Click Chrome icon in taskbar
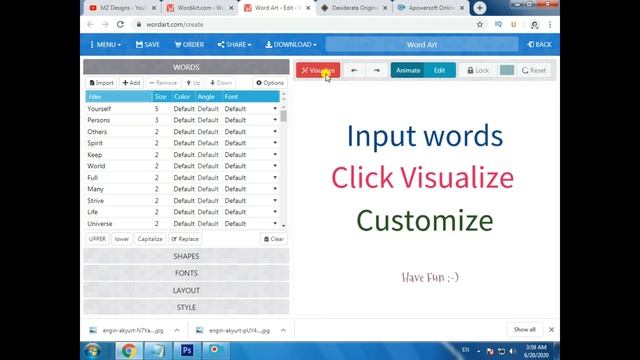Viewport: 640px width, 360px height. click(x=129, y=351)
